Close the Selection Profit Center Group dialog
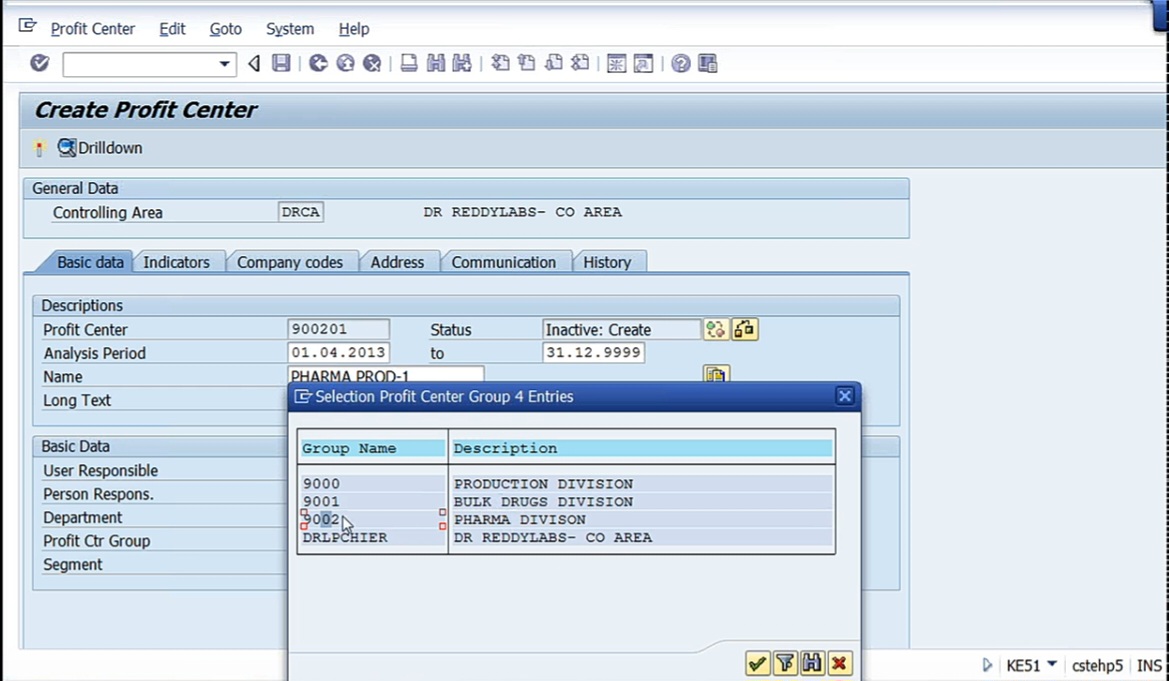 click(845, 396)
